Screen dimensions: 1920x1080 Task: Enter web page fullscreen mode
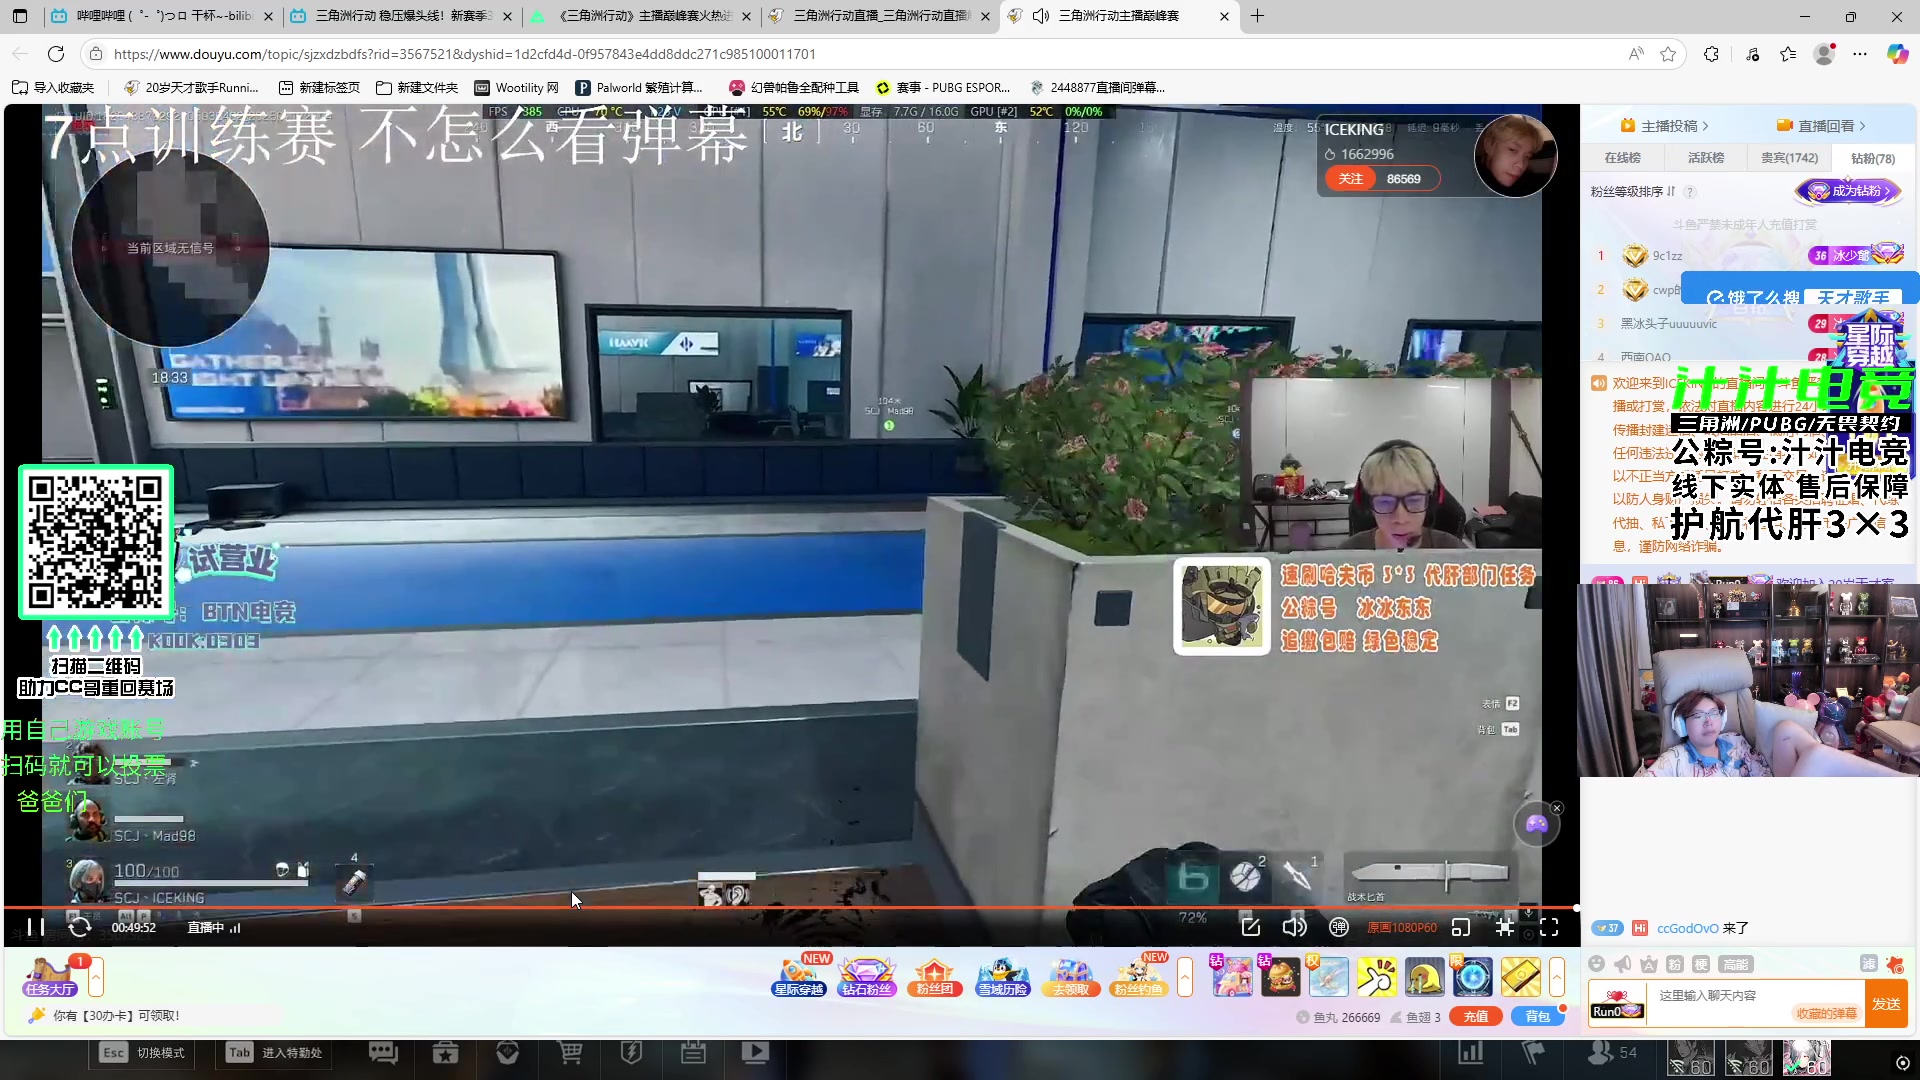pyautogui.click(x=1505, y=927)
